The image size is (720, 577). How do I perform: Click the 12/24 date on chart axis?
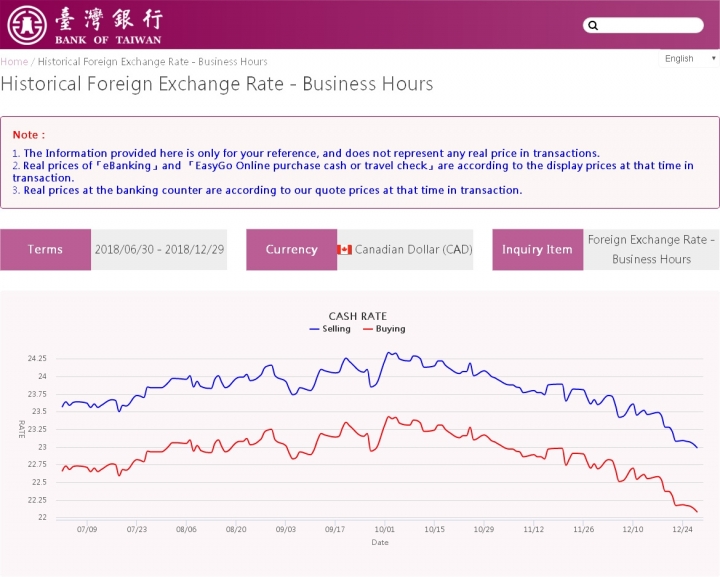click(x=683, y=529)
